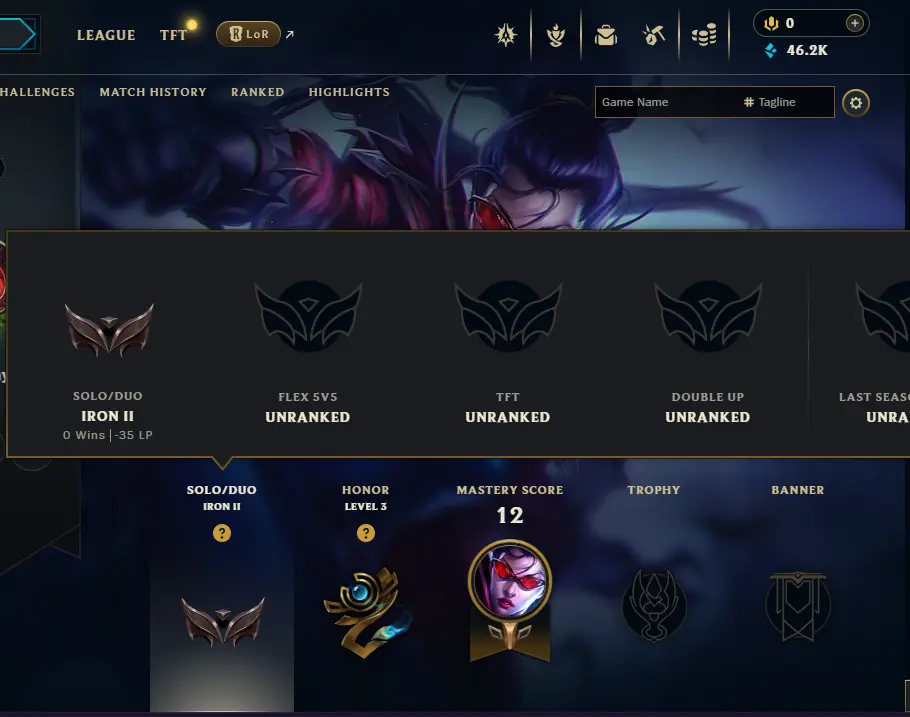910x717 pixels.
Task: Click the Solo/Duo question mark icon
Action: 222,532
